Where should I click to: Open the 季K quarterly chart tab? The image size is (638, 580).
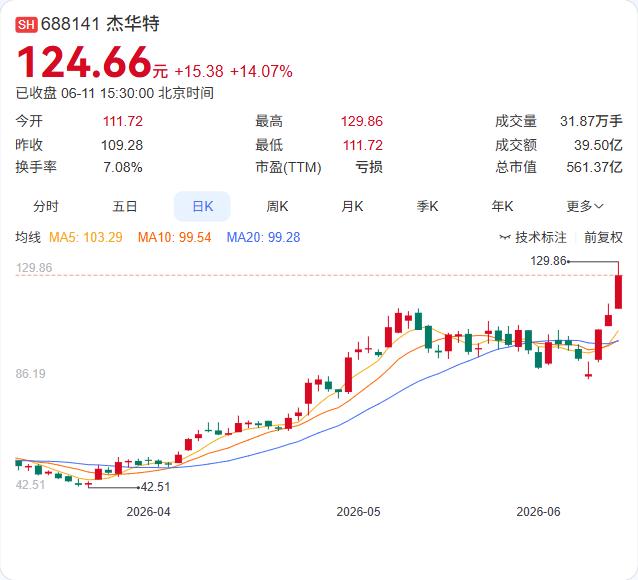coord(427,206)
